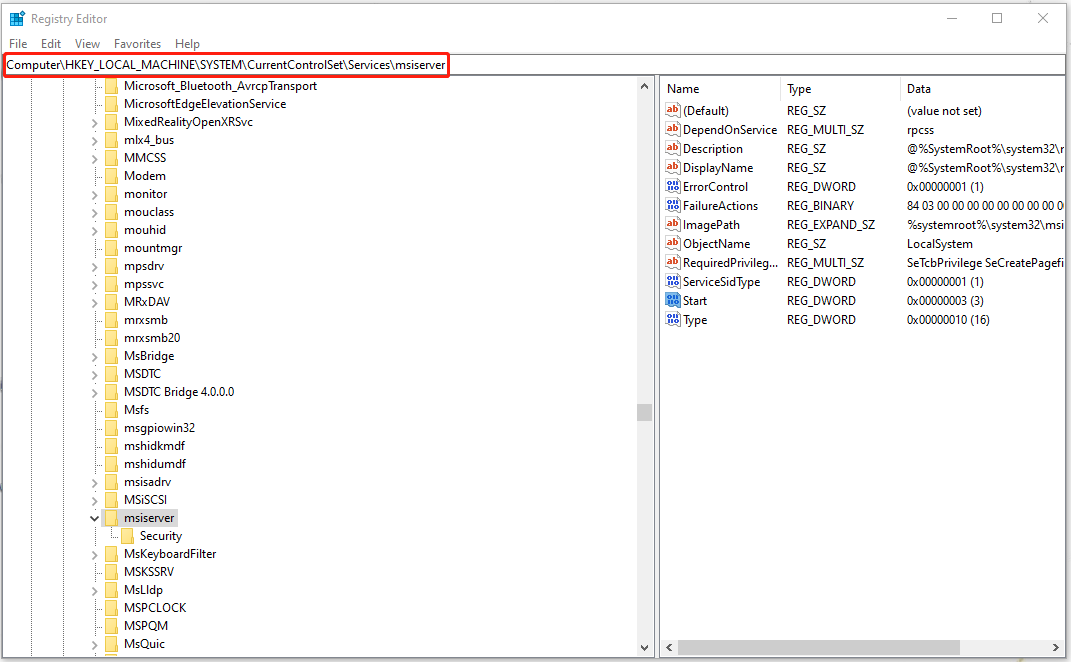Open the File menu
1071x662 pixels.
18,44
